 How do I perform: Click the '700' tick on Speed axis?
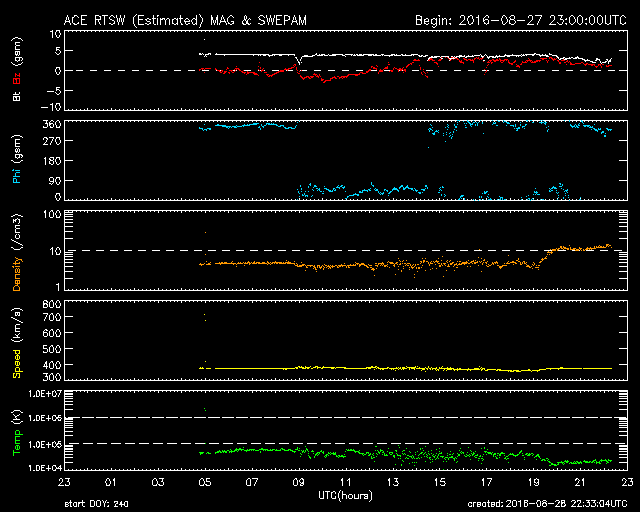coord(52,317)
